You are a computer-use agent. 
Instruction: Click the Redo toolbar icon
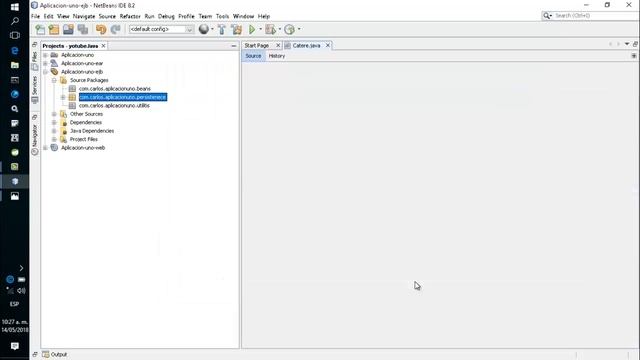point(116,29)
